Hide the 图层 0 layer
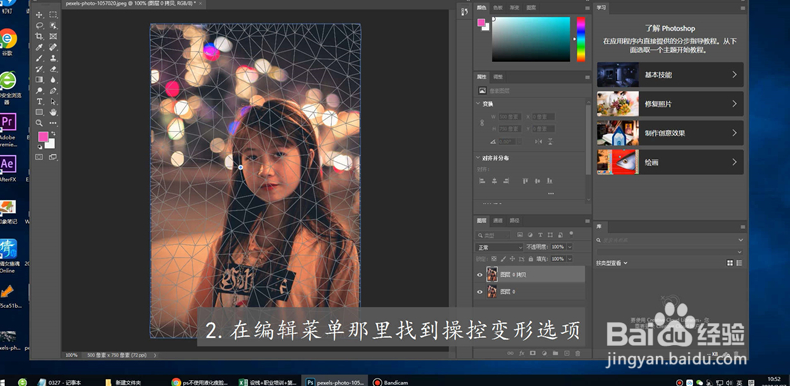 (480, 292)
